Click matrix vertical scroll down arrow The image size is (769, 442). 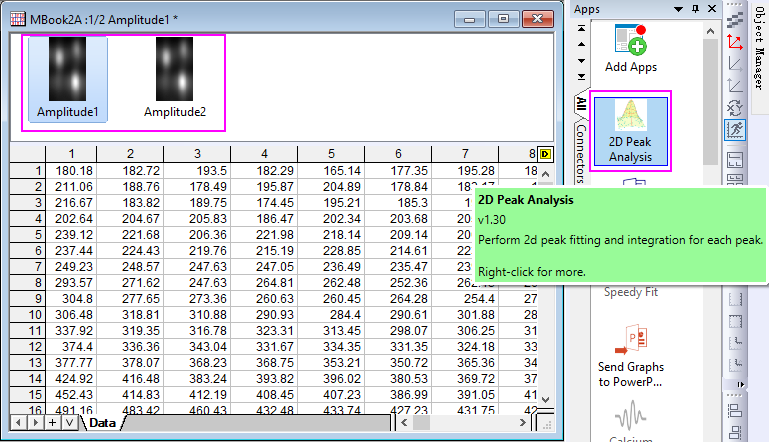coord(545,400)
